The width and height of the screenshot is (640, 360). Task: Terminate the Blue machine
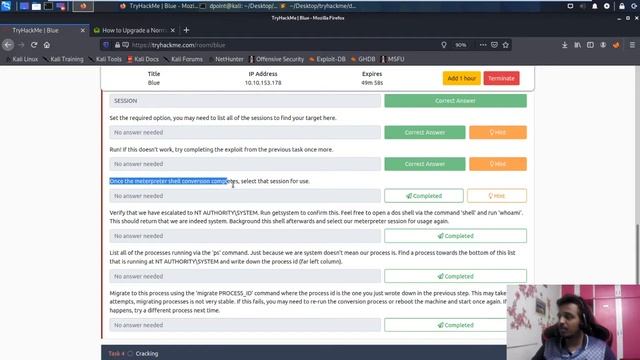coord(501,78)
